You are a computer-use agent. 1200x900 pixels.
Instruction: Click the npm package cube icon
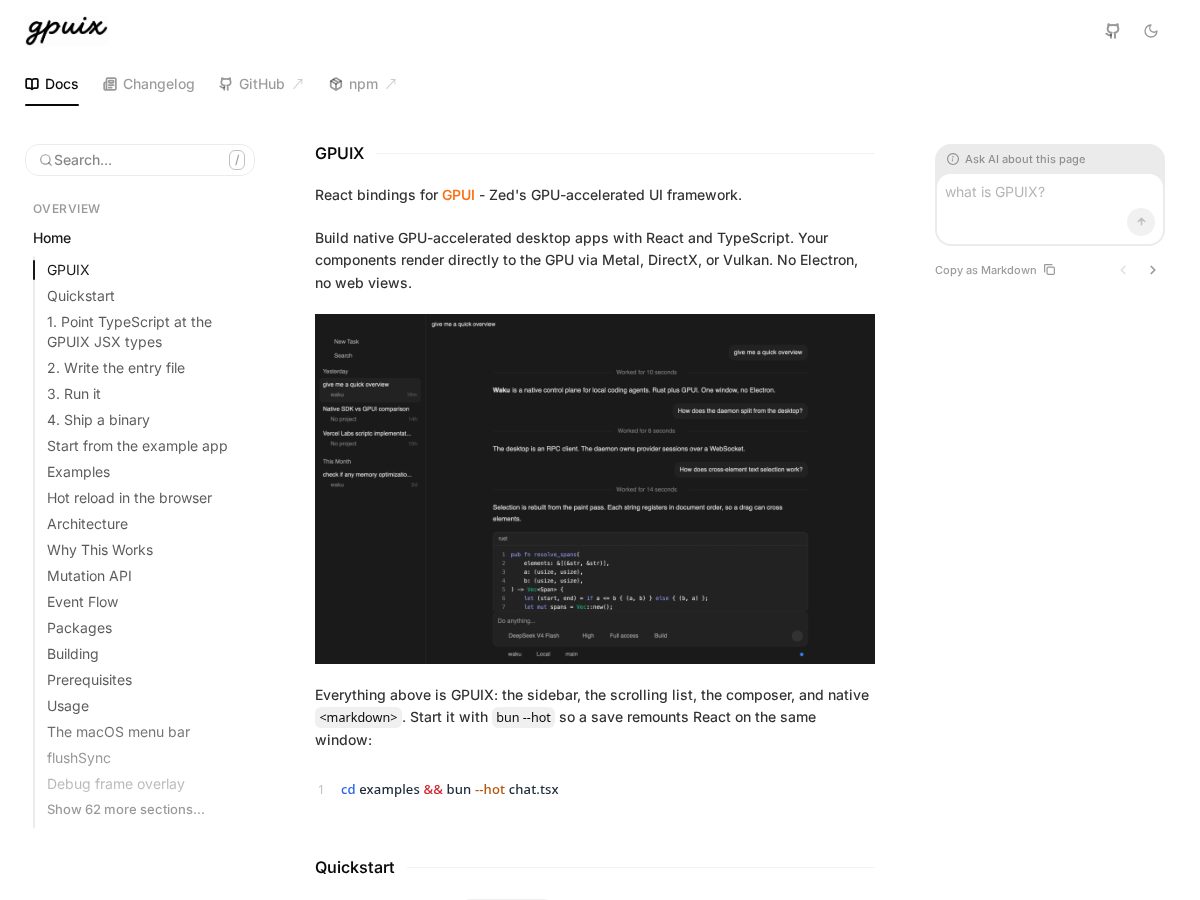(336, 84)
